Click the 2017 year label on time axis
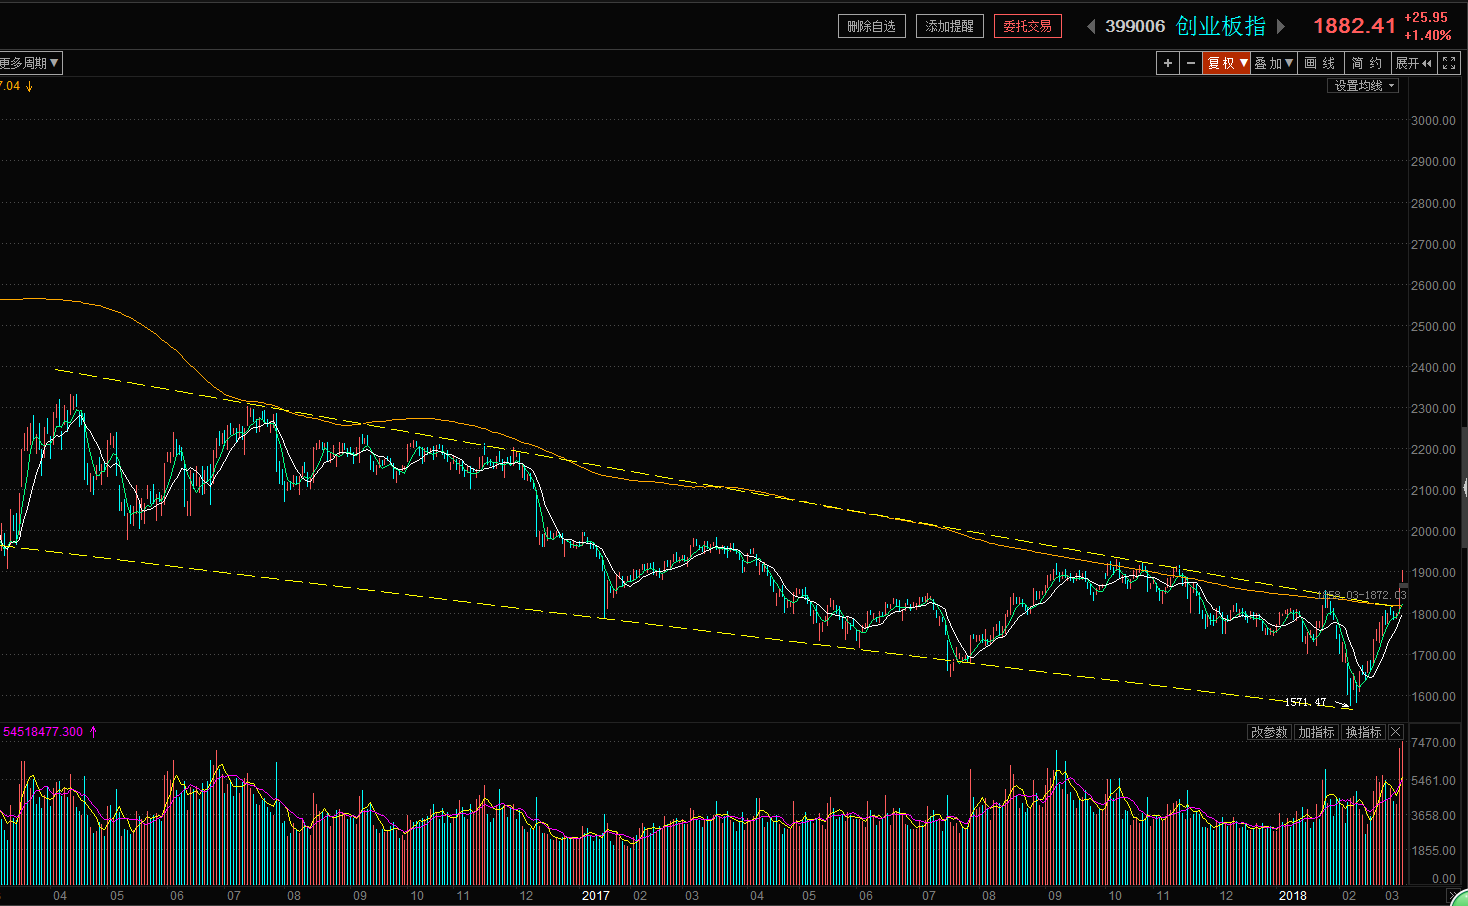1468x906 pixels. tap(596, 895)
